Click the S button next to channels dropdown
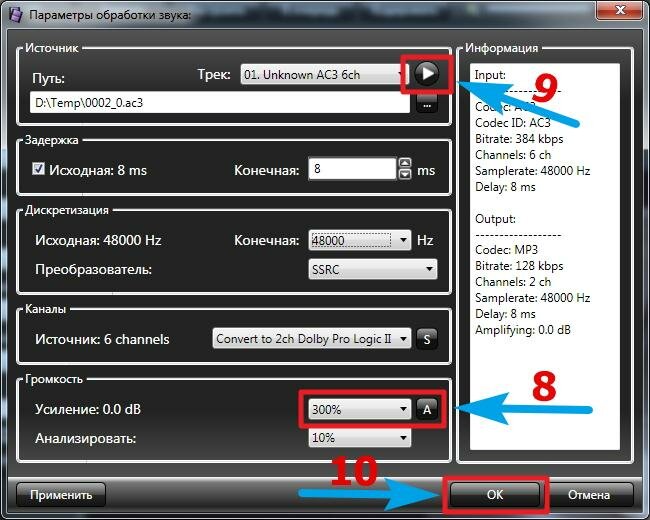This screenshot has width=650, height=520. click(427, 339)
